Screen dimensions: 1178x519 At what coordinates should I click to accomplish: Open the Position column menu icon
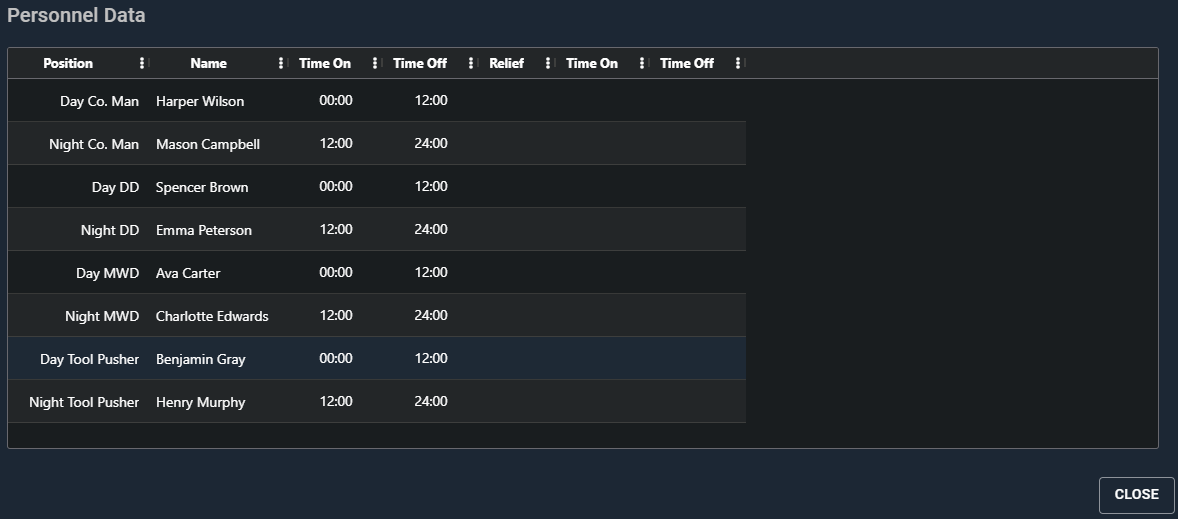142,63
